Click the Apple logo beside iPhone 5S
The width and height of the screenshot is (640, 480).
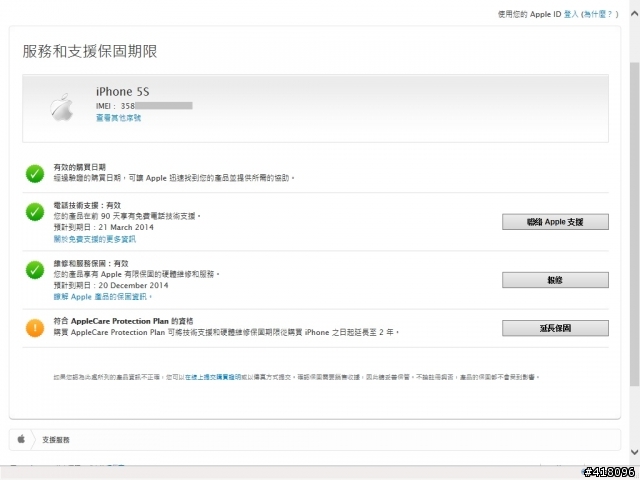(x=62, y=108)
